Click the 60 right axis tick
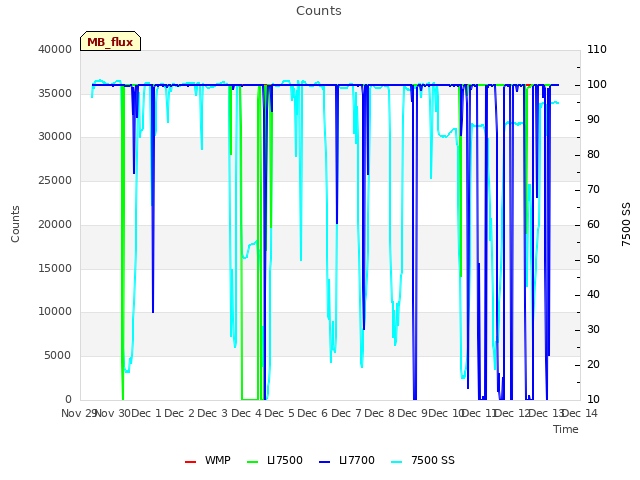The height and width of the screenshot is (480, 640). pos(593,224)
